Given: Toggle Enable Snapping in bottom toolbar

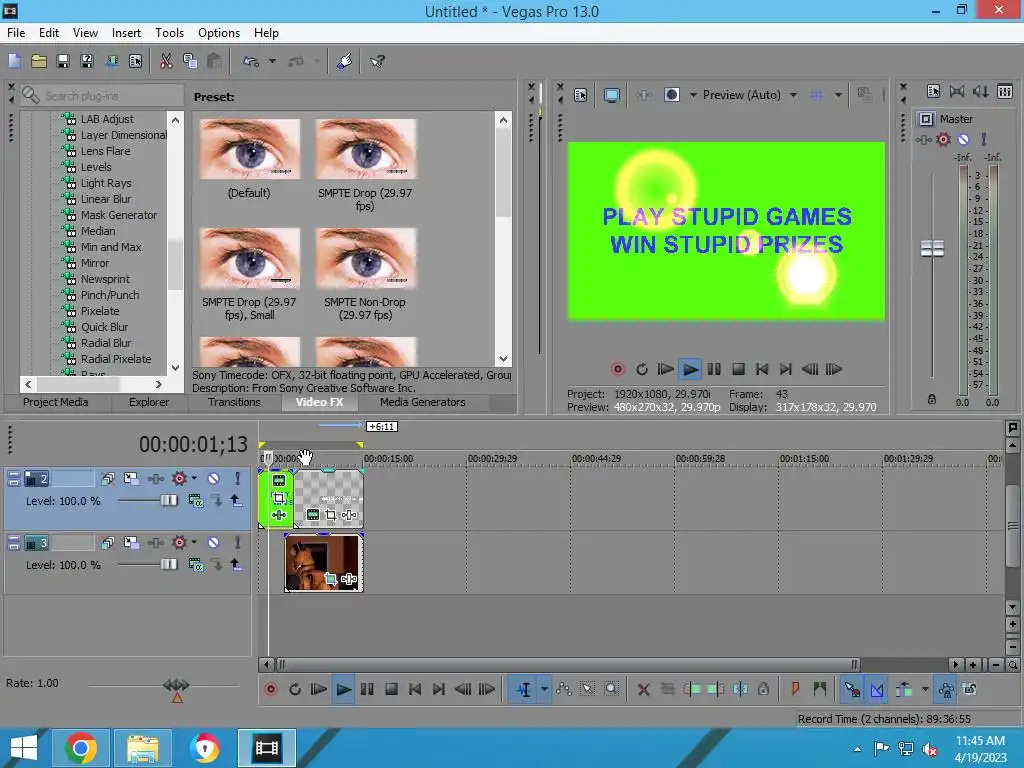Looking at the screenshot, I should click(x=852, y=689).
